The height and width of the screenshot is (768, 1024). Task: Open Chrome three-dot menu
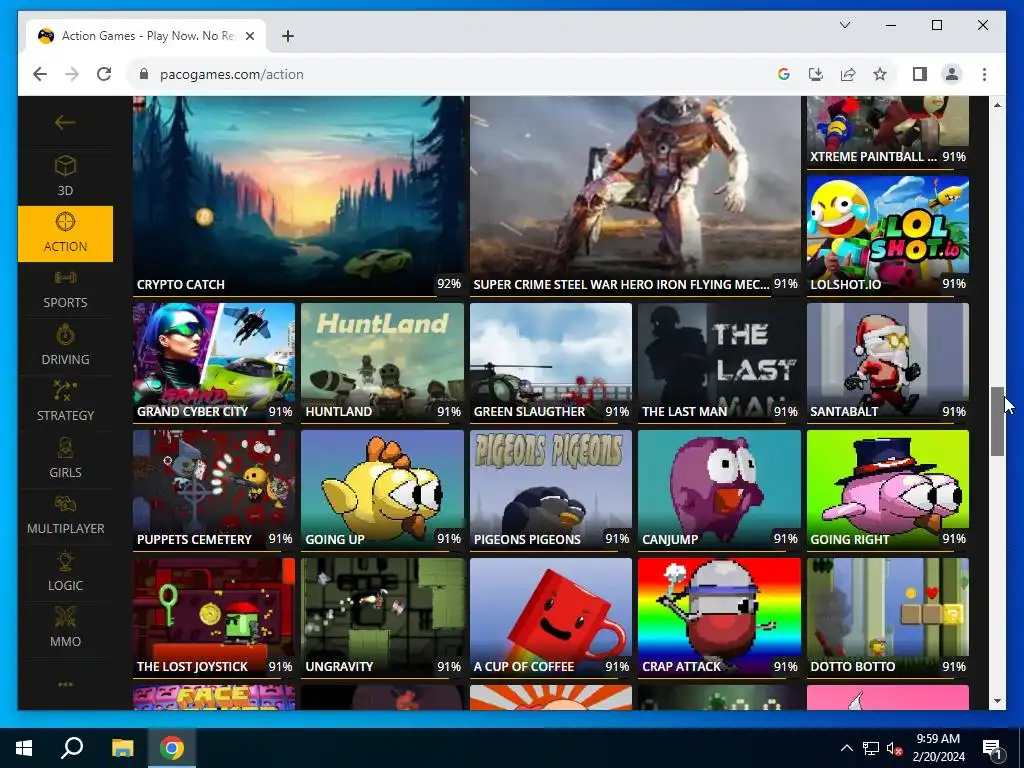[984, 74]
